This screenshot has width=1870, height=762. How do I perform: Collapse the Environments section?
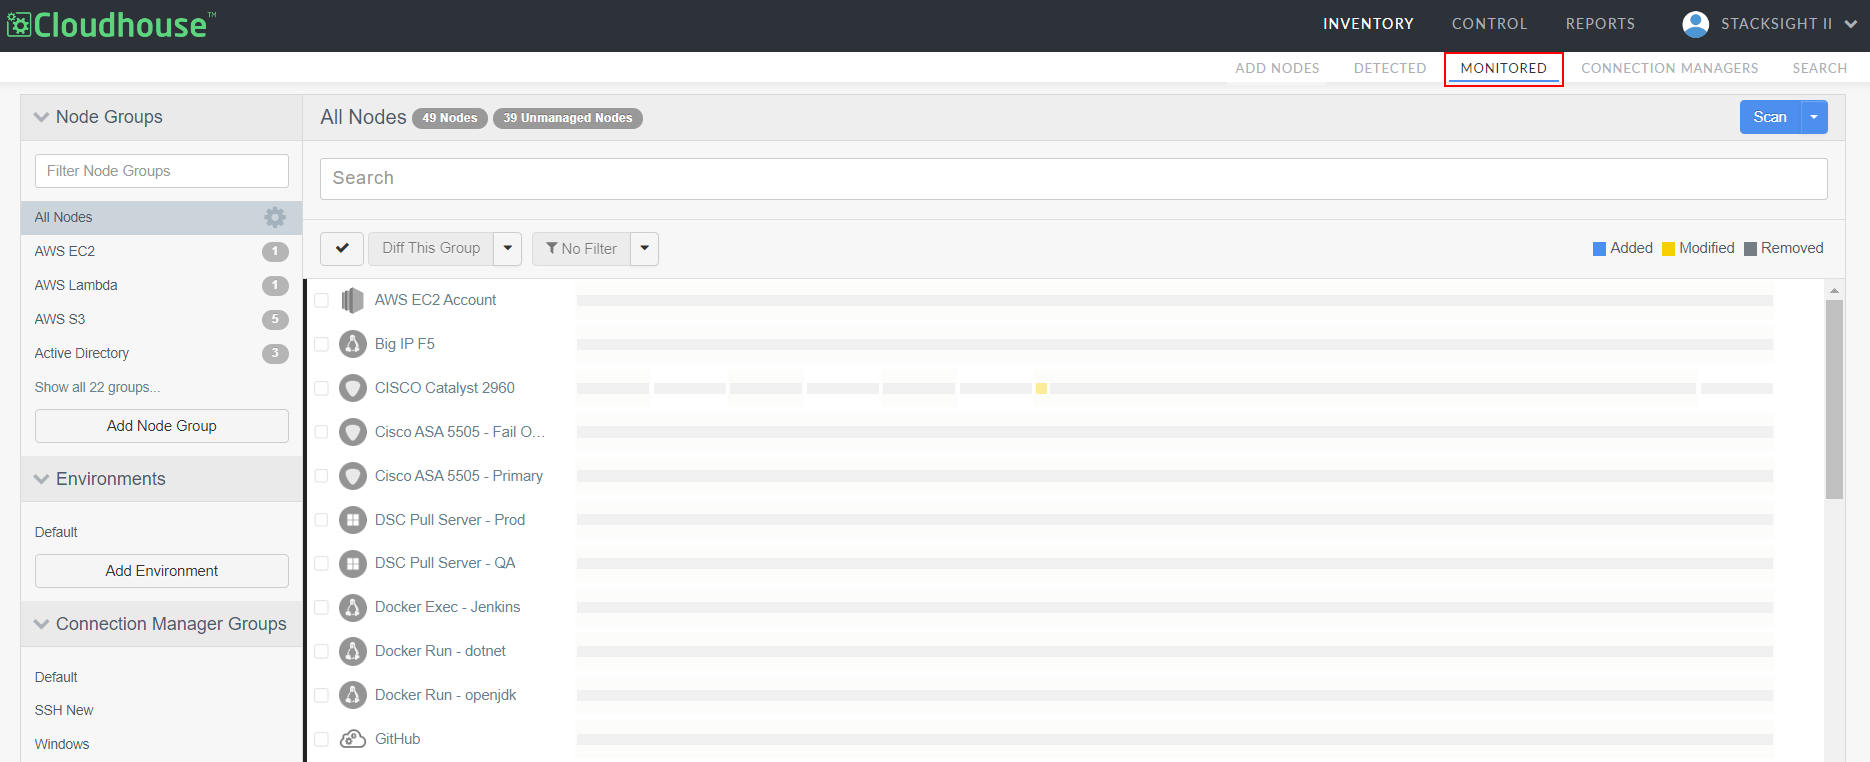[x=41, y=479]
